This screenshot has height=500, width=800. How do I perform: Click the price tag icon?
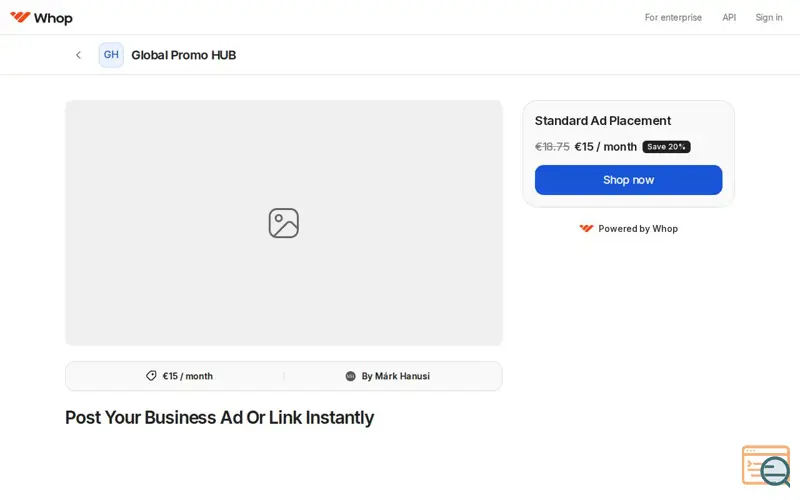(x=151, y=376)
